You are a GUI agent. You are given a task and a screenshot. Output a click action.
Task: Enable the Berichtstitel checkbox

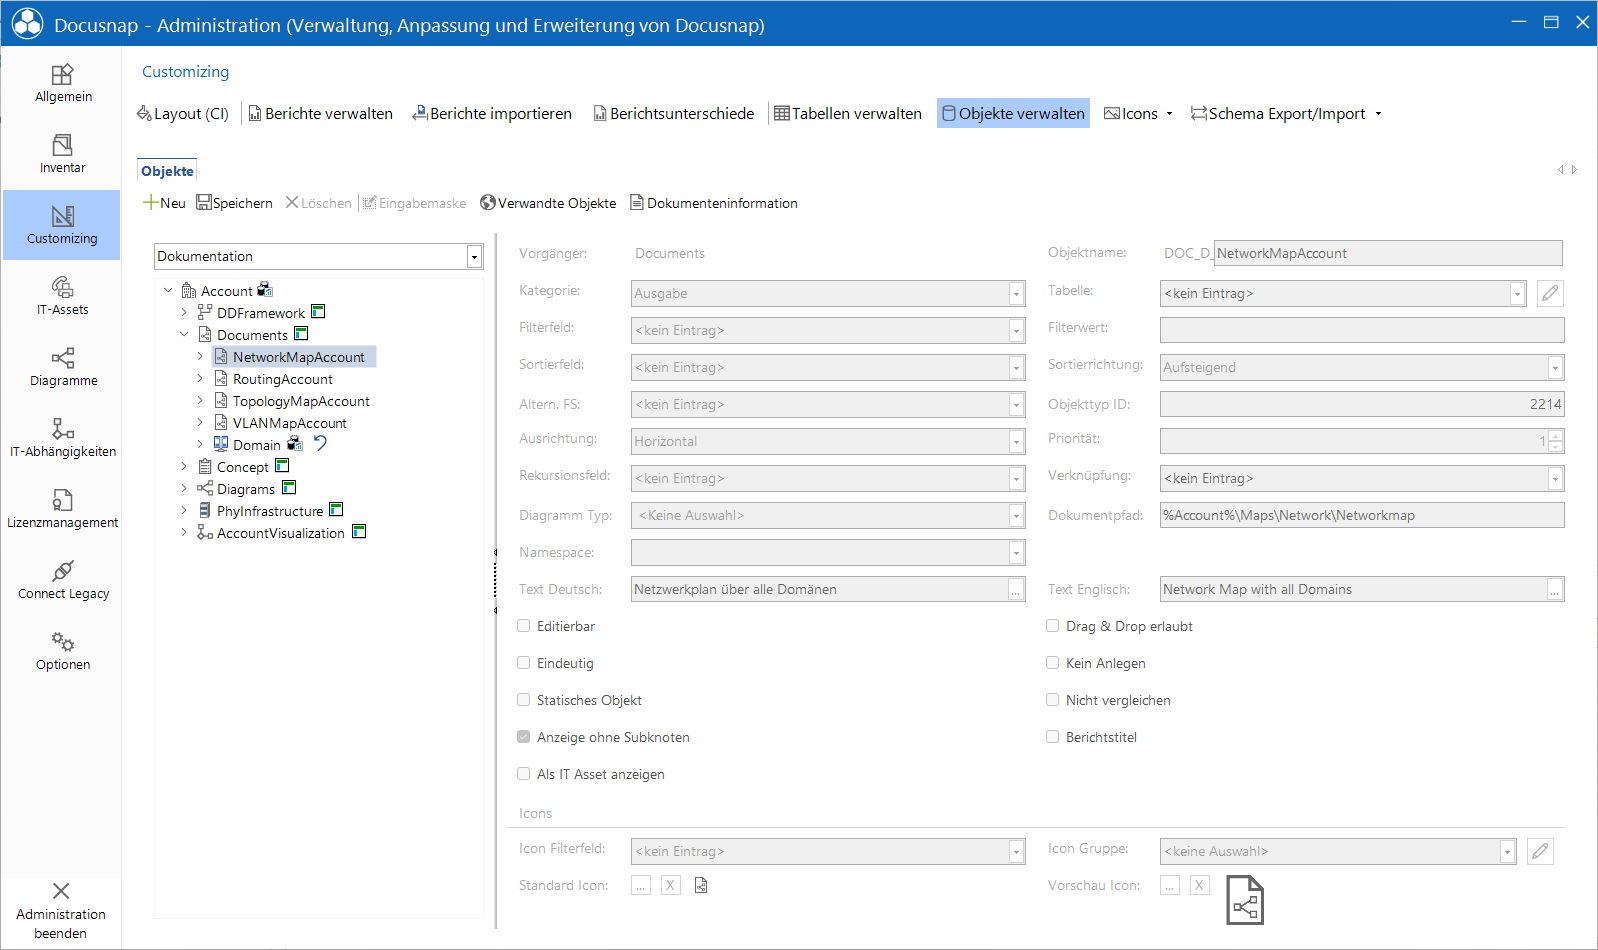(x=1052, y=737)
